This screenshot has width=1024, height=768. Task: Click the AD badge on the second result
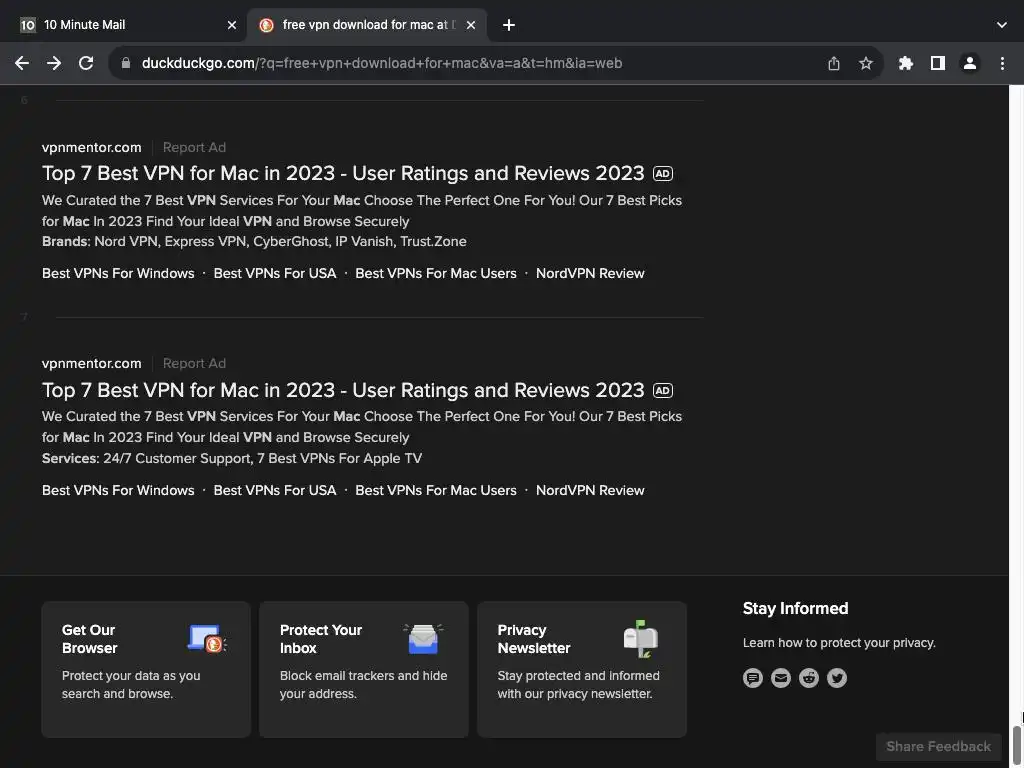(x=663, y=391)
